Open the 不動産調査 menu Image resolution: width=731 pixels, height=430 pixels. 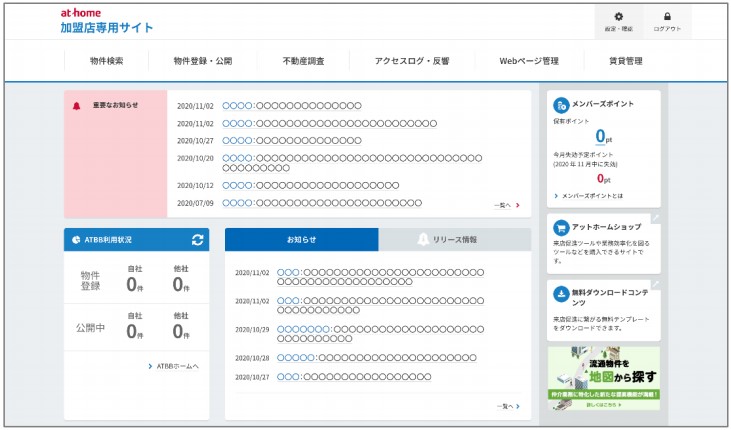(303, 61)
